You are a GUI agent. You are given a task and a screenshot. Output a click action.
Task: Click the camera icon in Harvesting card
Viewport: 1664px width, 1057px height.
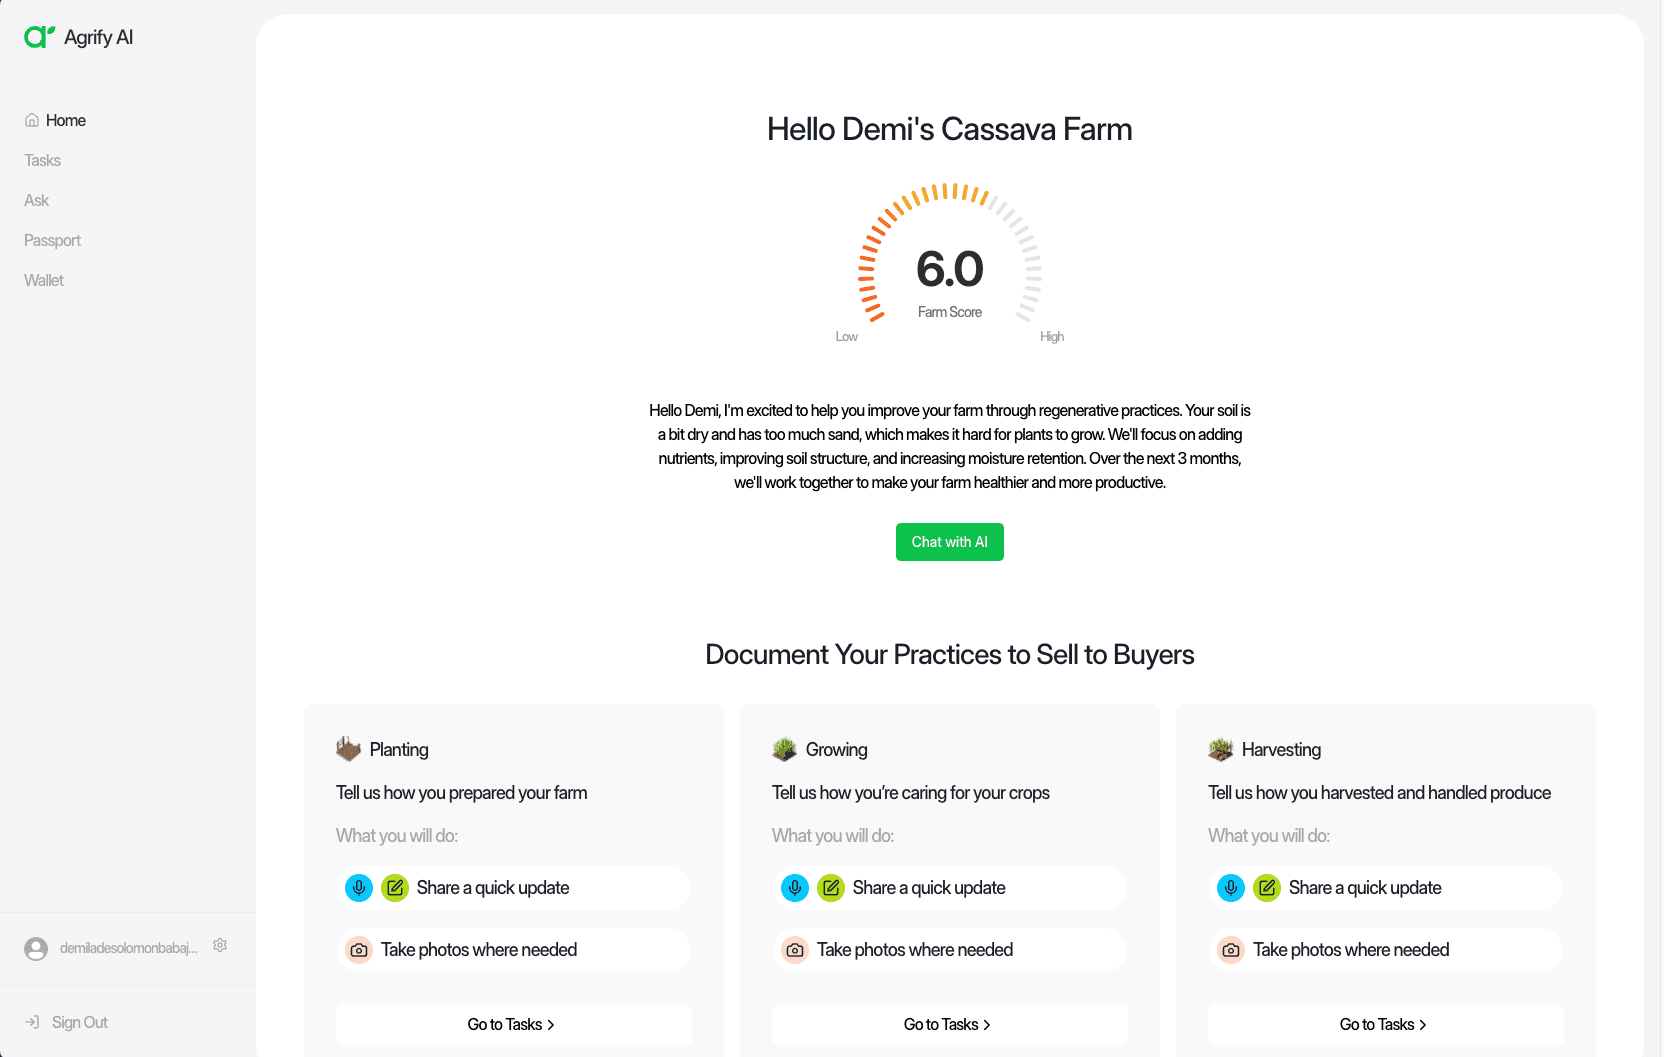pos(1231,950)
